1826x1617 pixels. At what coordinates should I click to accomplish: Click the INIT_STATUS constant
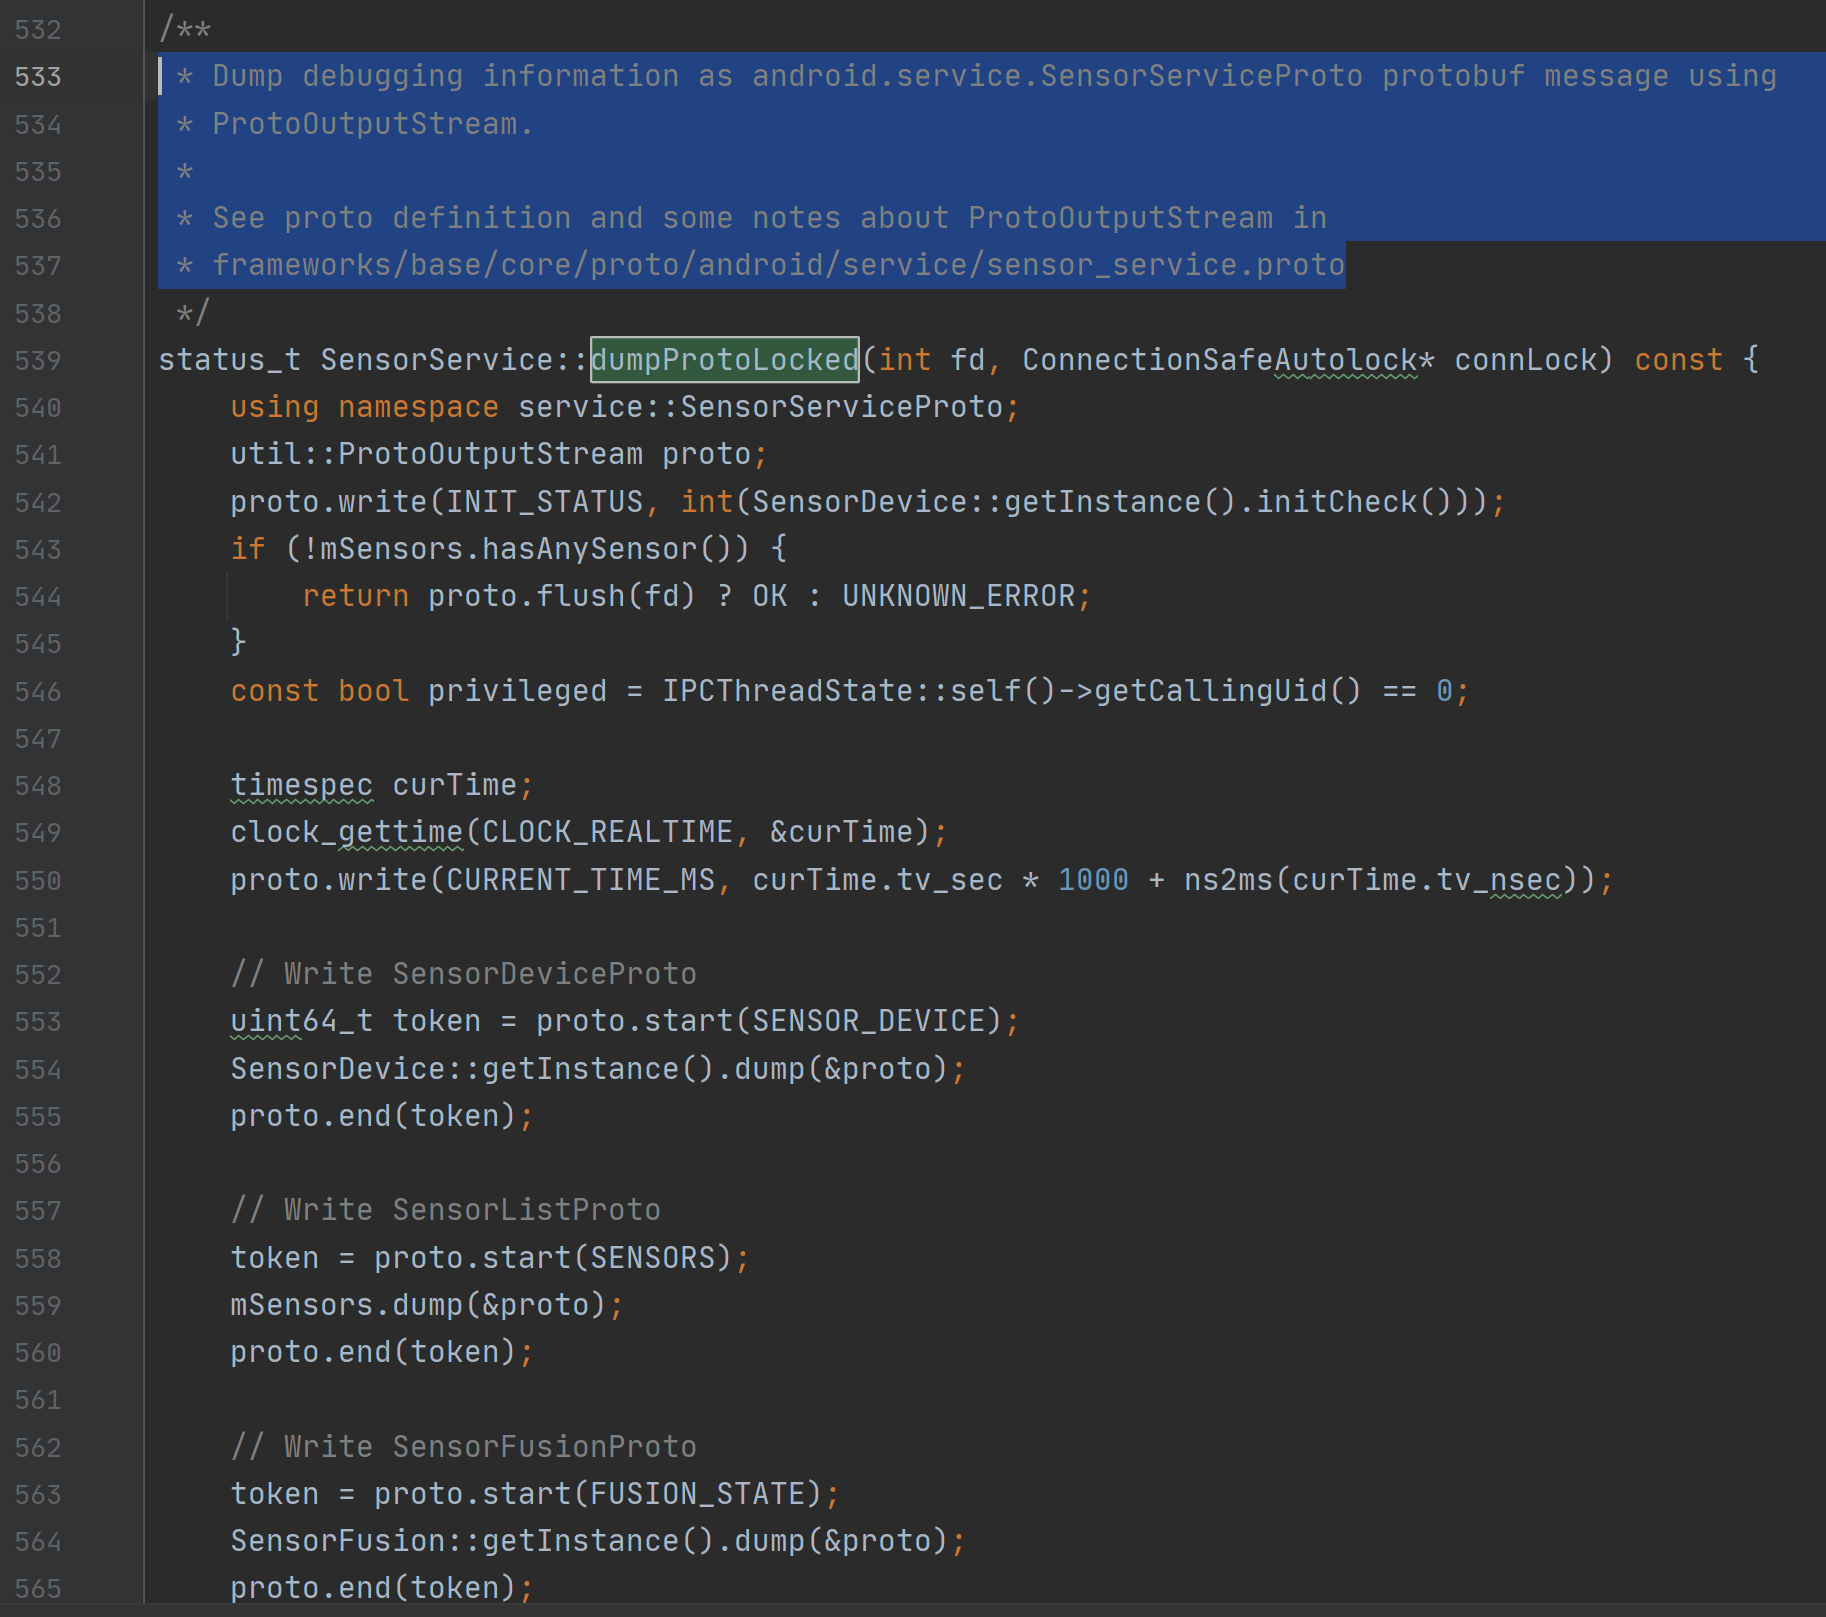[x=544, y=502]
